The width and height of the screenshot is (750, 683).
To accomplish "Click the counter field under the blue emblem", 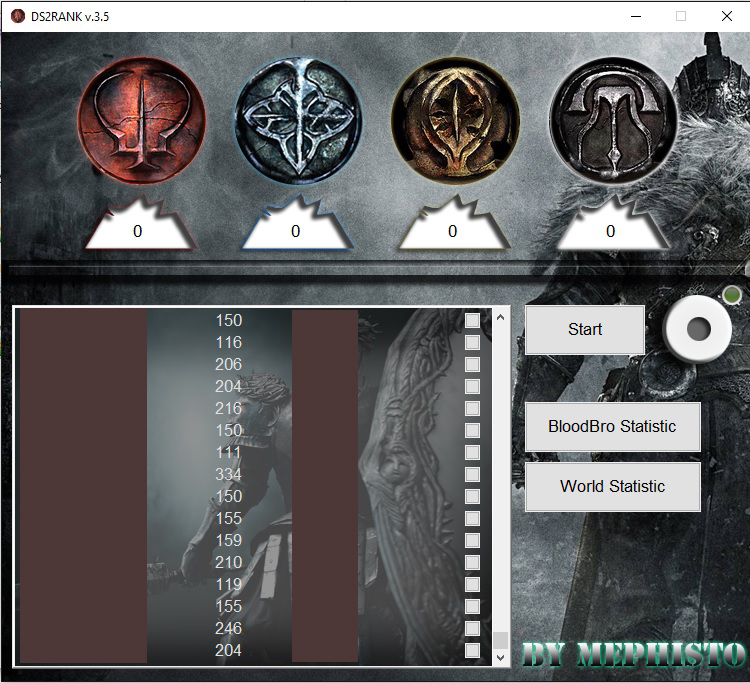I will tap(296, 231).
